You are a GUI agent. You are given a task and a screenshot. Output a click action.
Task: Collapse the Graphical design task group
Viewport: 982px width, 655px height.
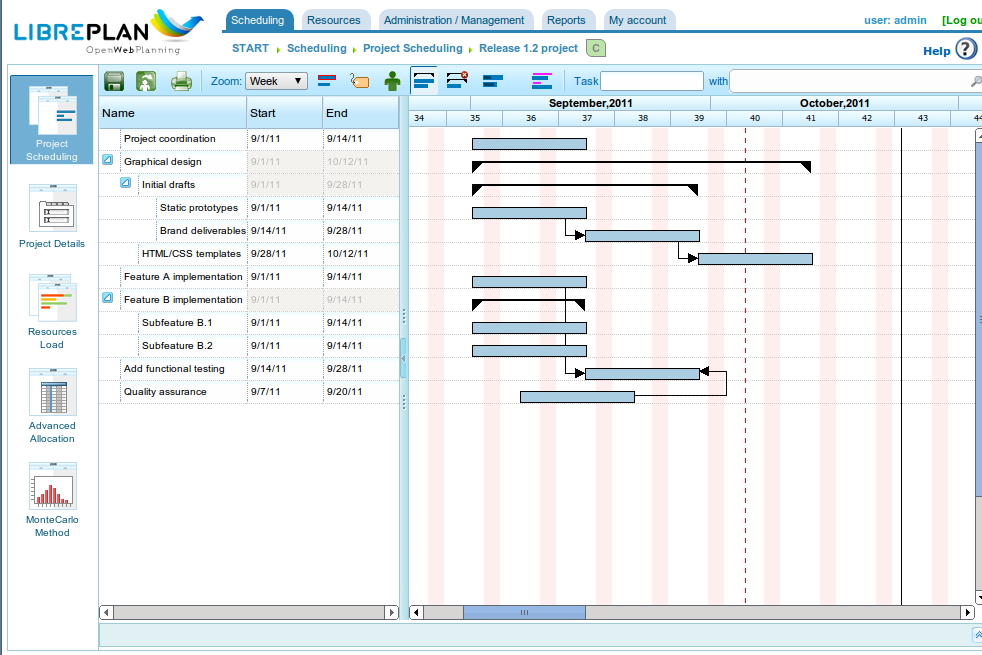108,160
